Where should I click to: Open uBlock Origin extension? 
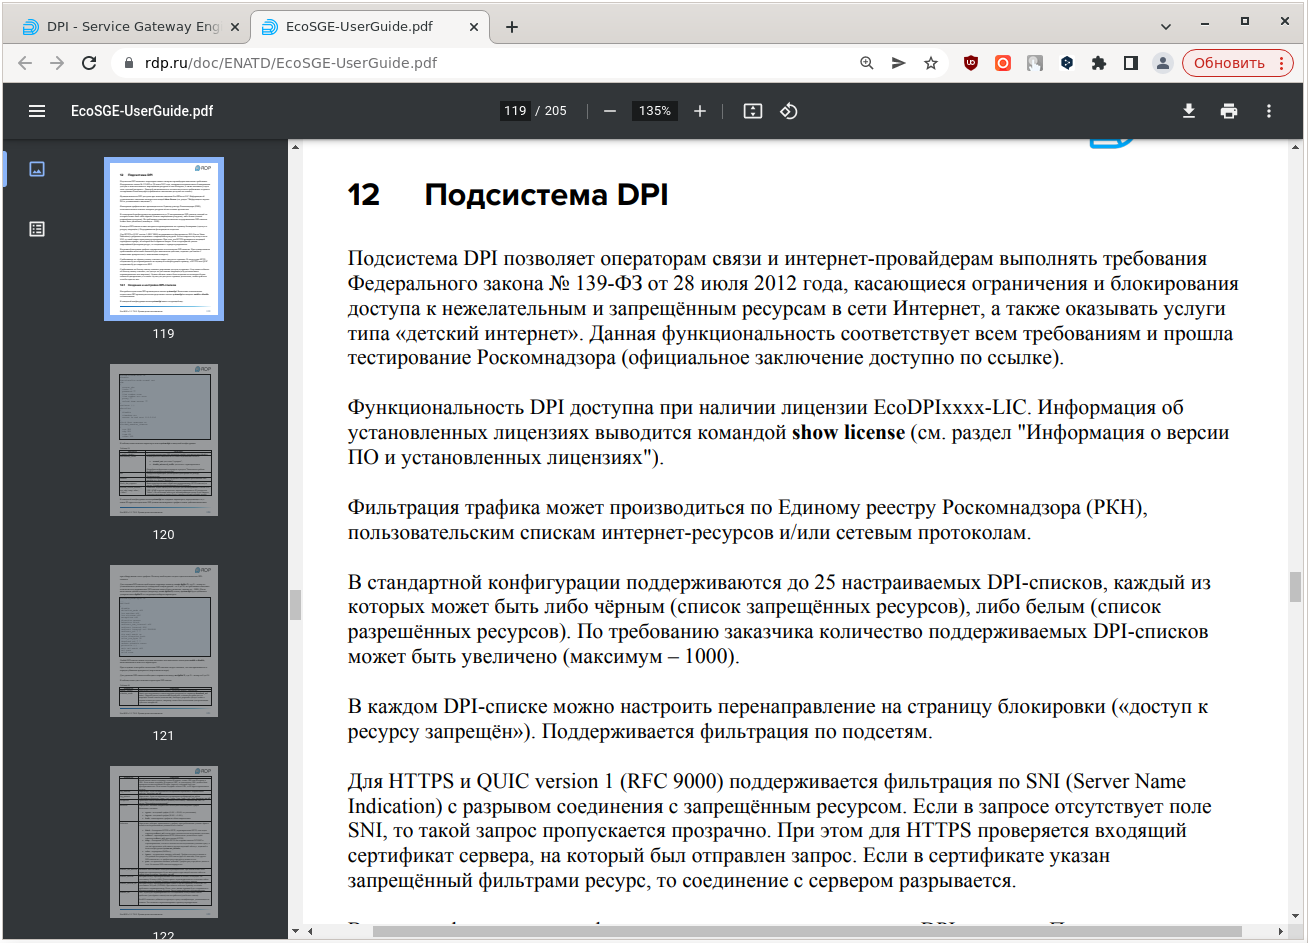(971, 63)
